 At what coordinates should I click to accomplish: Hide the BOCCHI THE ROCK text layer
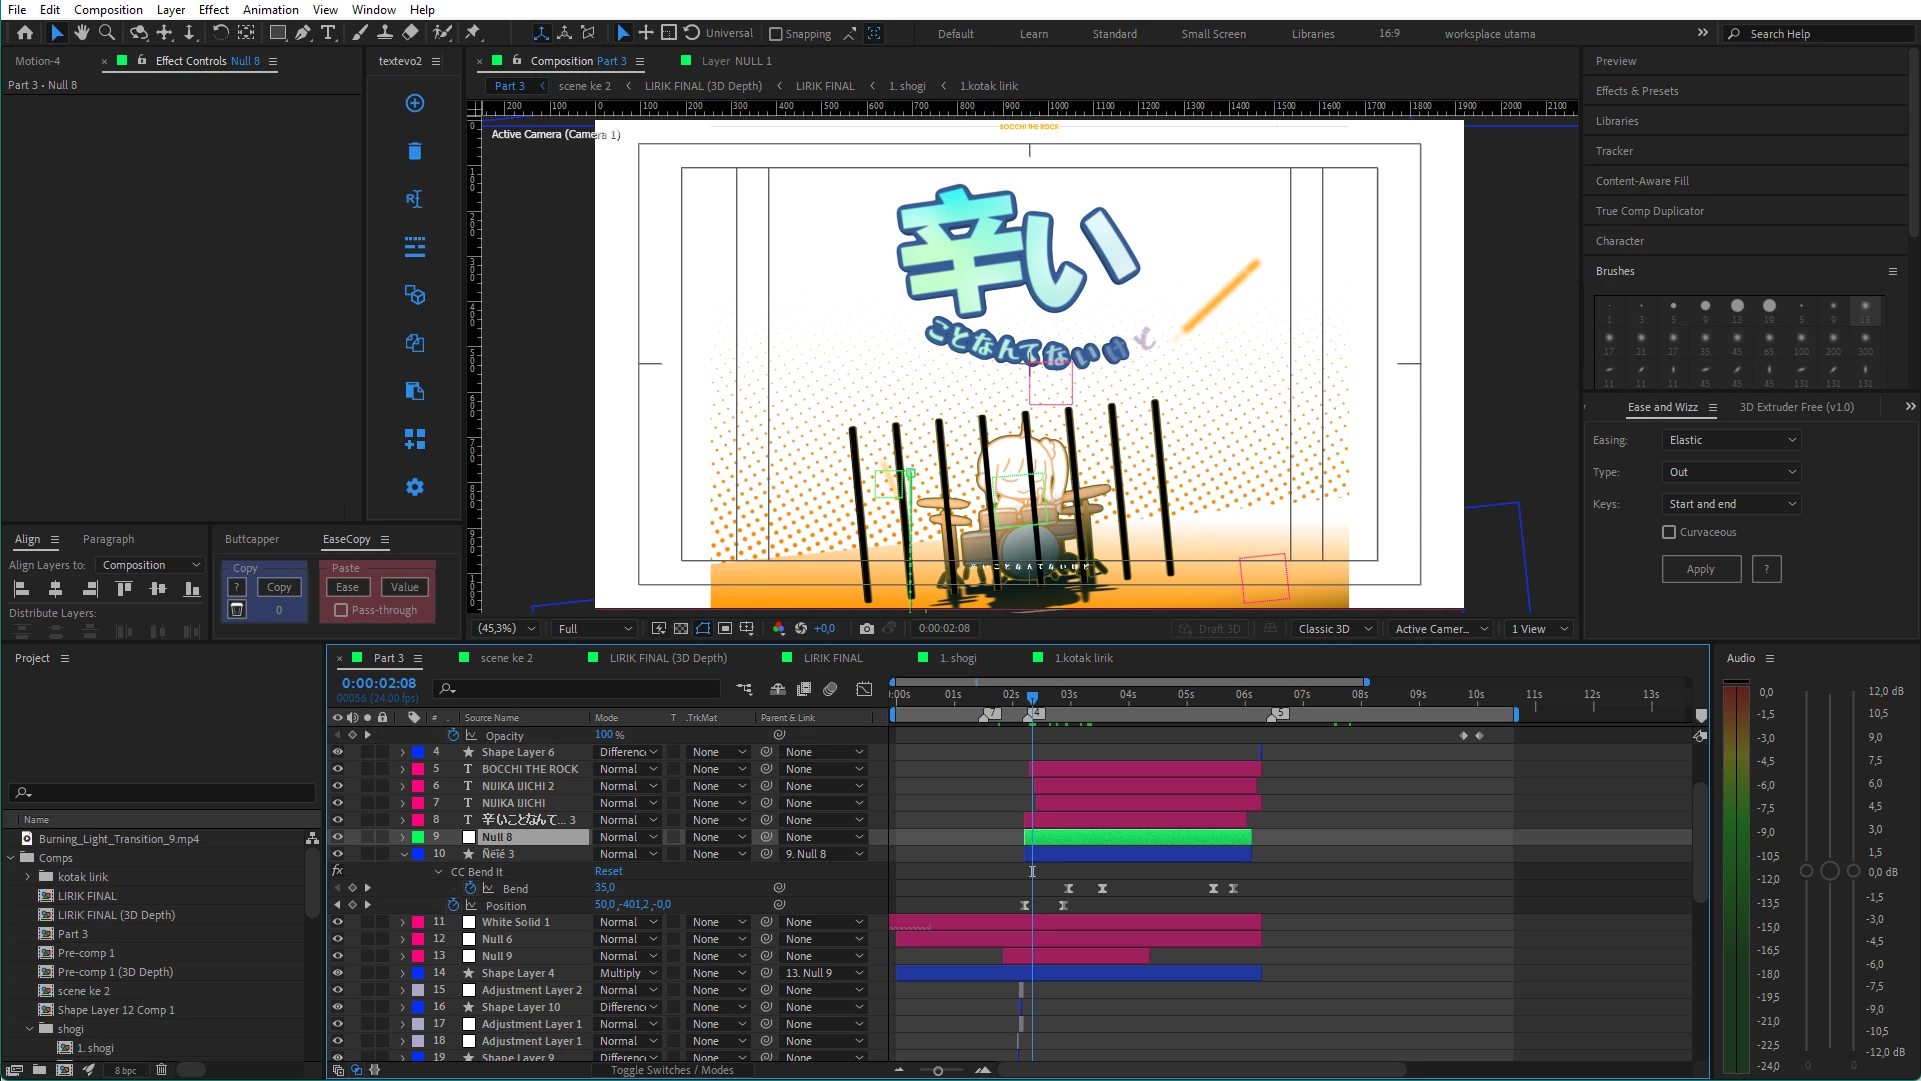pyautogui.click(x=337, y=769)
